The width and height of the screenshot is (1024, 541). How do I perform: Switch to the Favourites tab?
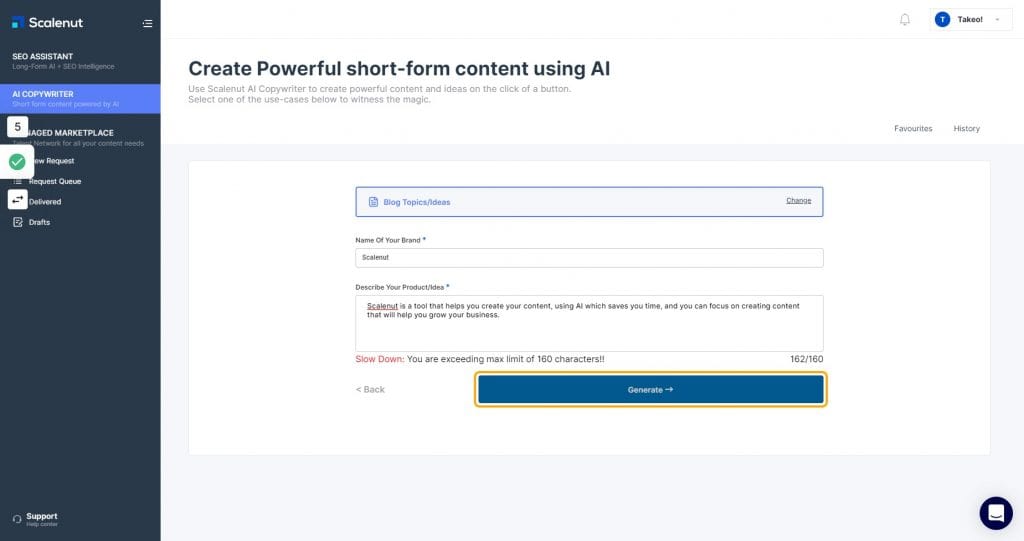coord(913,129)
